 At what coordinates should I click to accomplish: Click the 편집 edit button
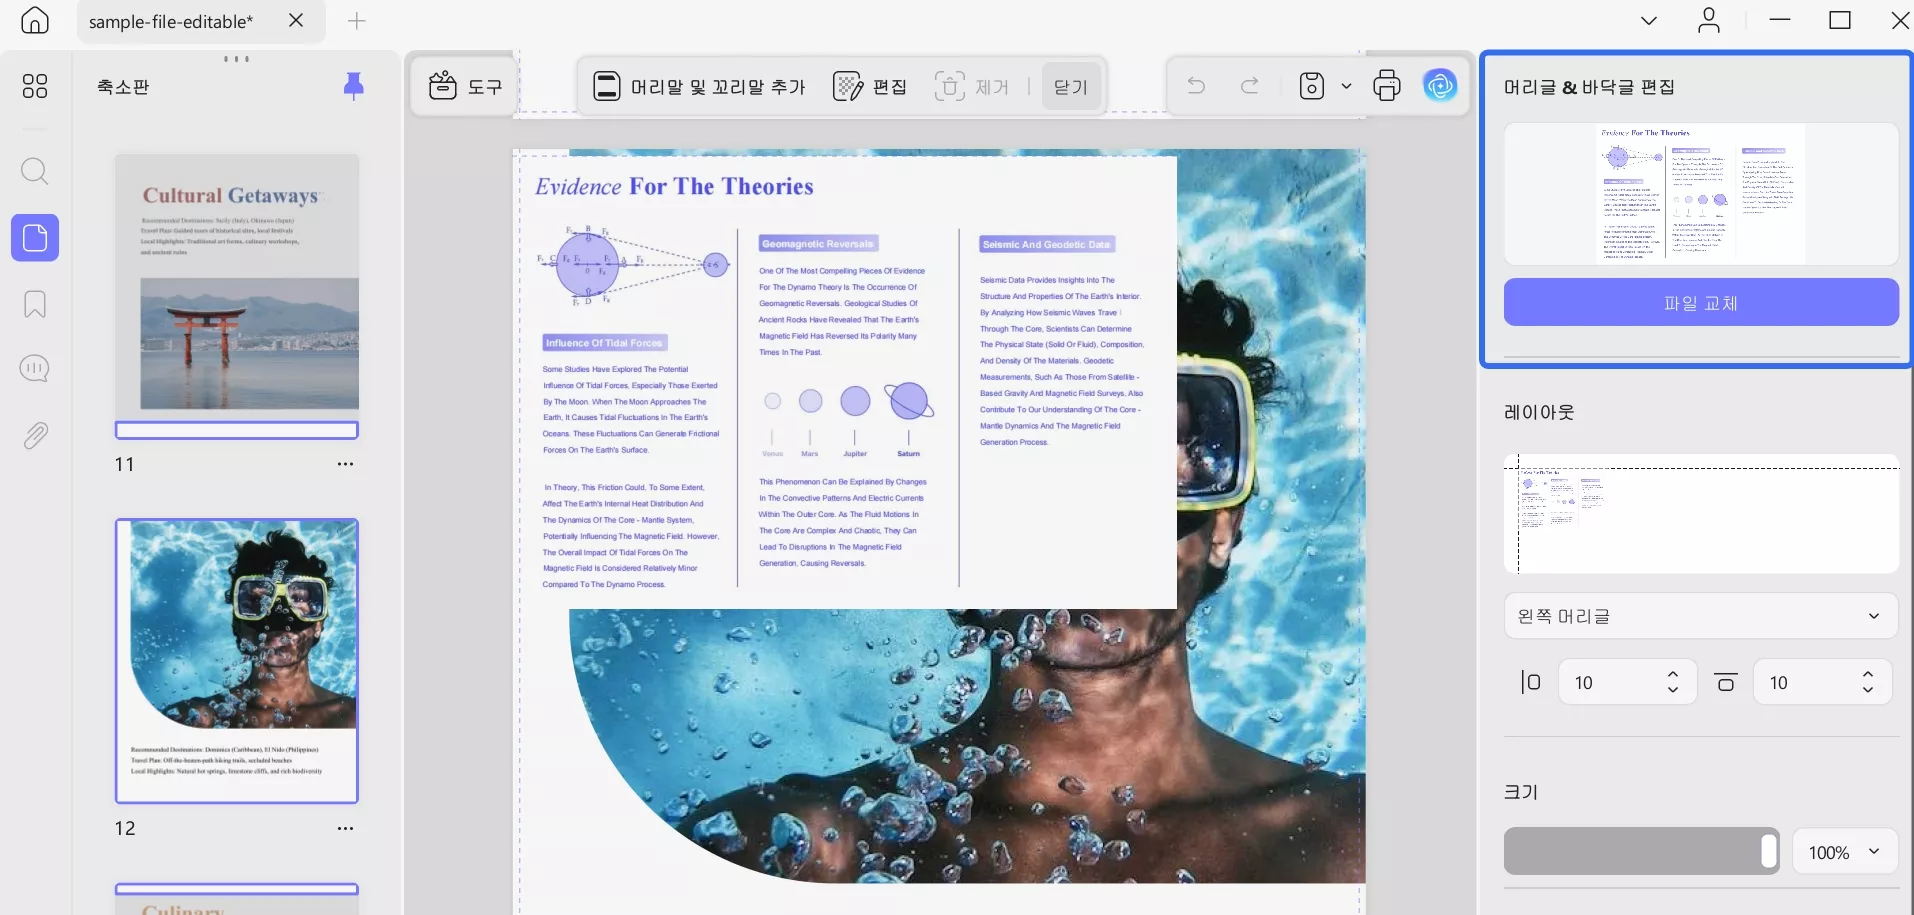870,87
